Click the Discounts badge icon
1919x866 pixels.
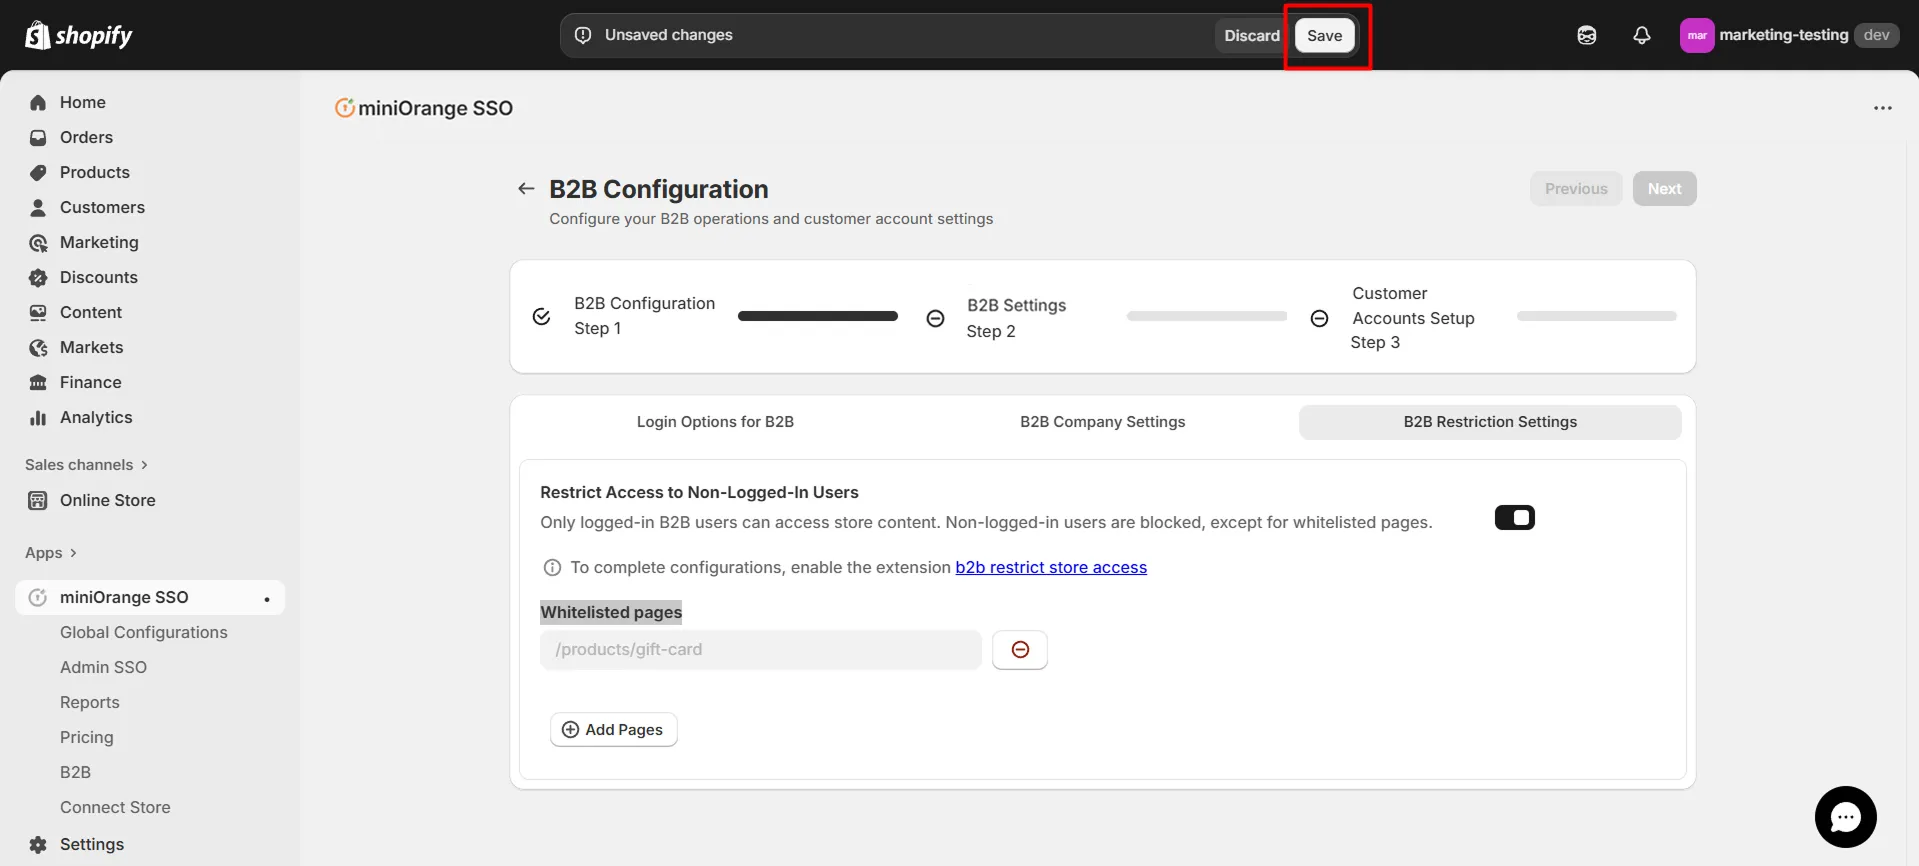click(38, 277)
